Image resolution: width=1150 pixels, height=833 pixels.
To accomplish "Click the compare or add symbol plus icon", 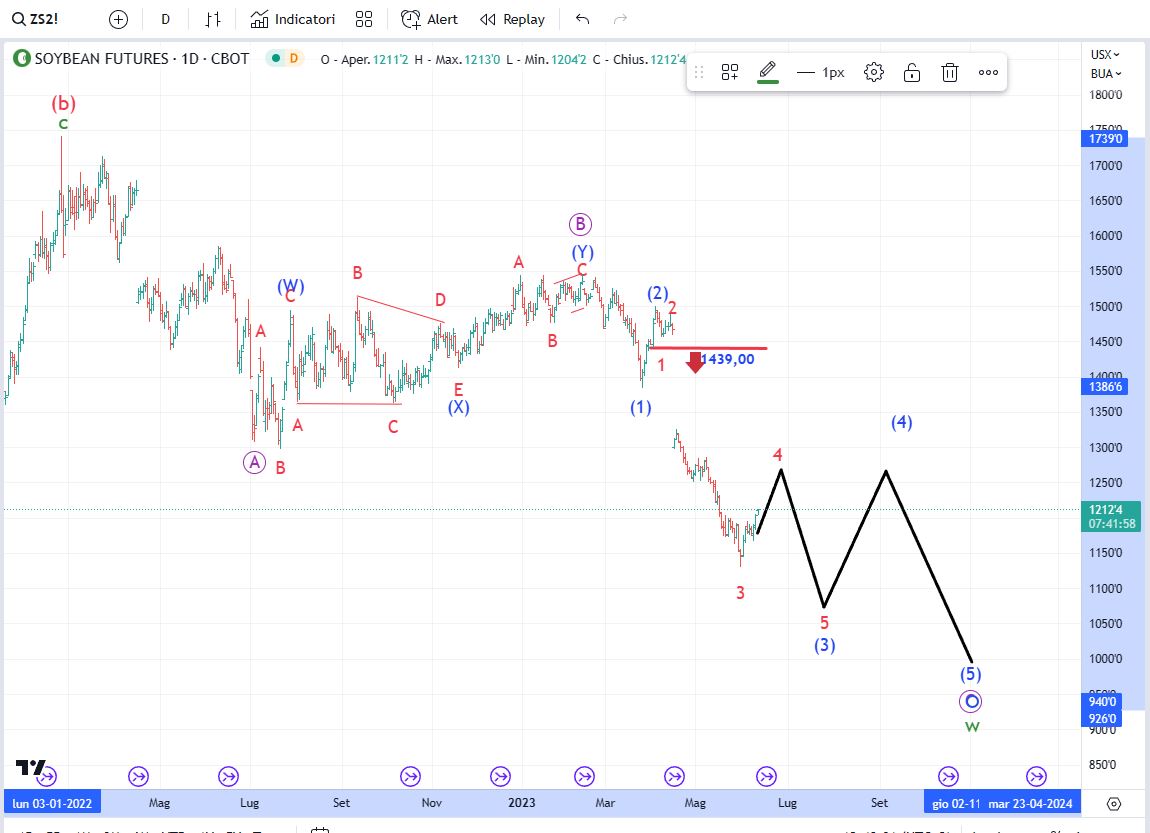I will [118, 20].
